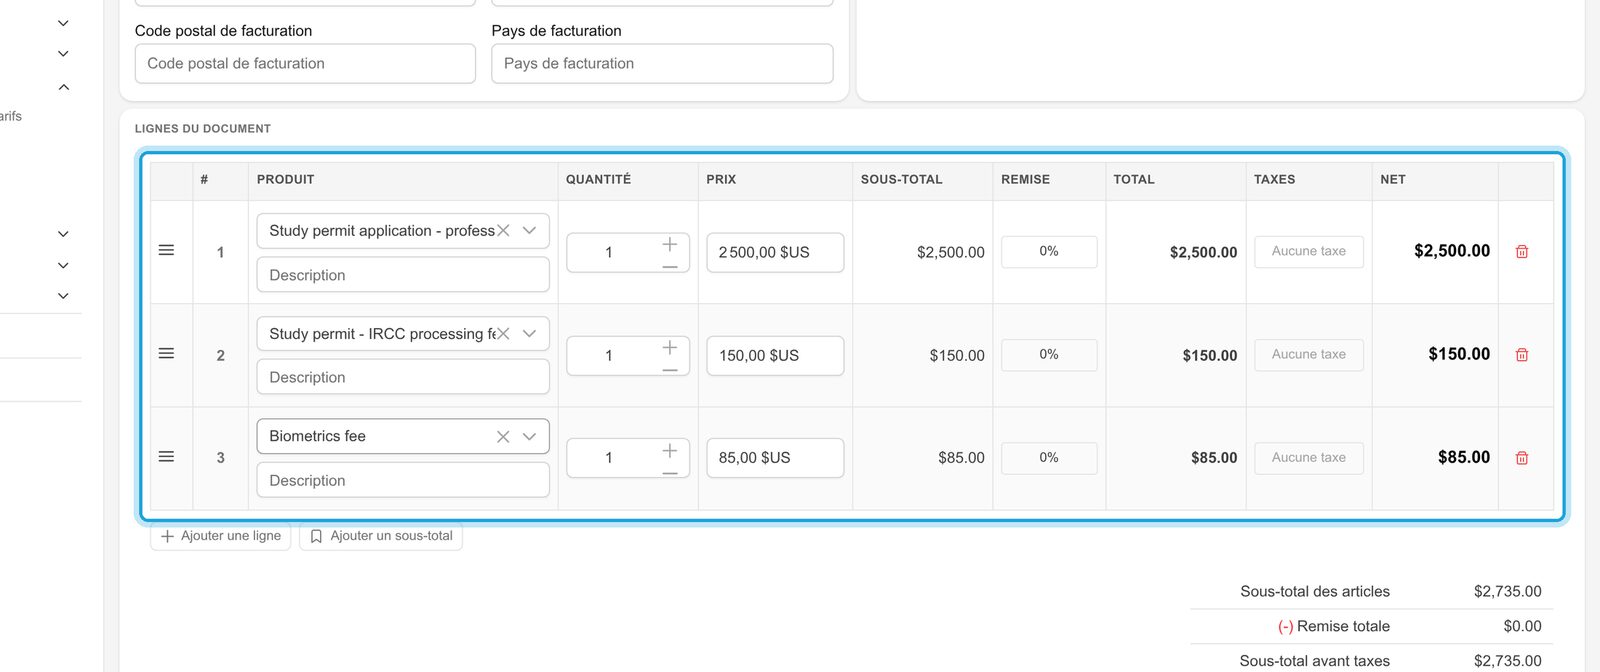Viewport: 1600px width, 672px height.
Task: Edit discount percentage on line 2
Action: [1049, 354]
